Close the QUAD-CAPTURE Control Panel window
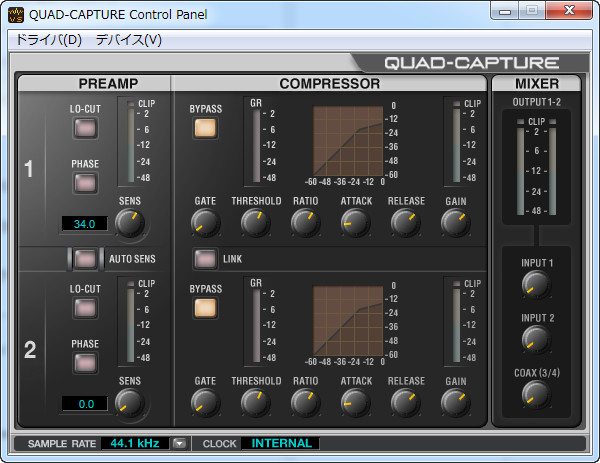 569,11
